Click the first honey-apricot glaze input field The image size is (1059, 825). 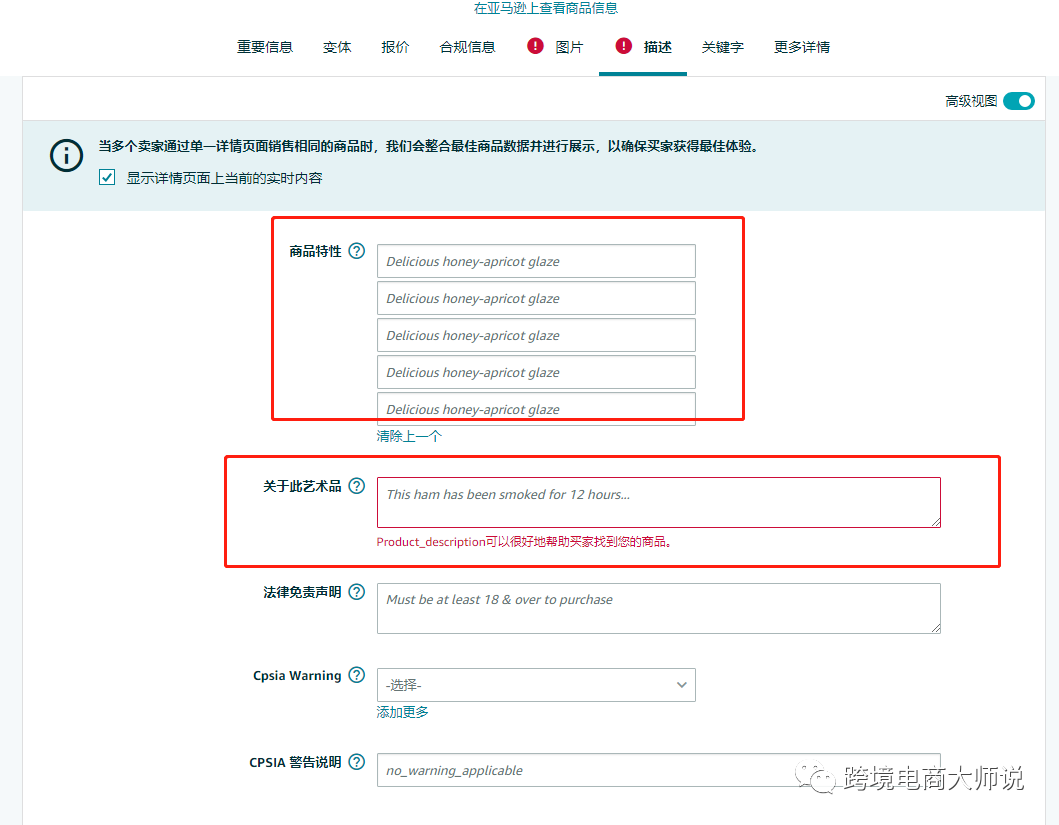point(536,261)
